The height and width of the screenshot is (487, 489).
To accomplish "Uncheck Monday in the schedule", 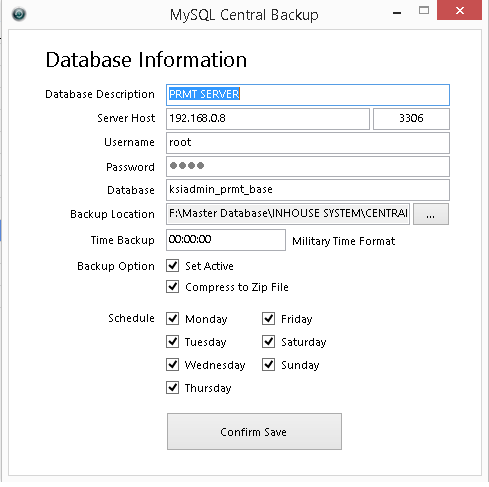I will pos(173,318).
